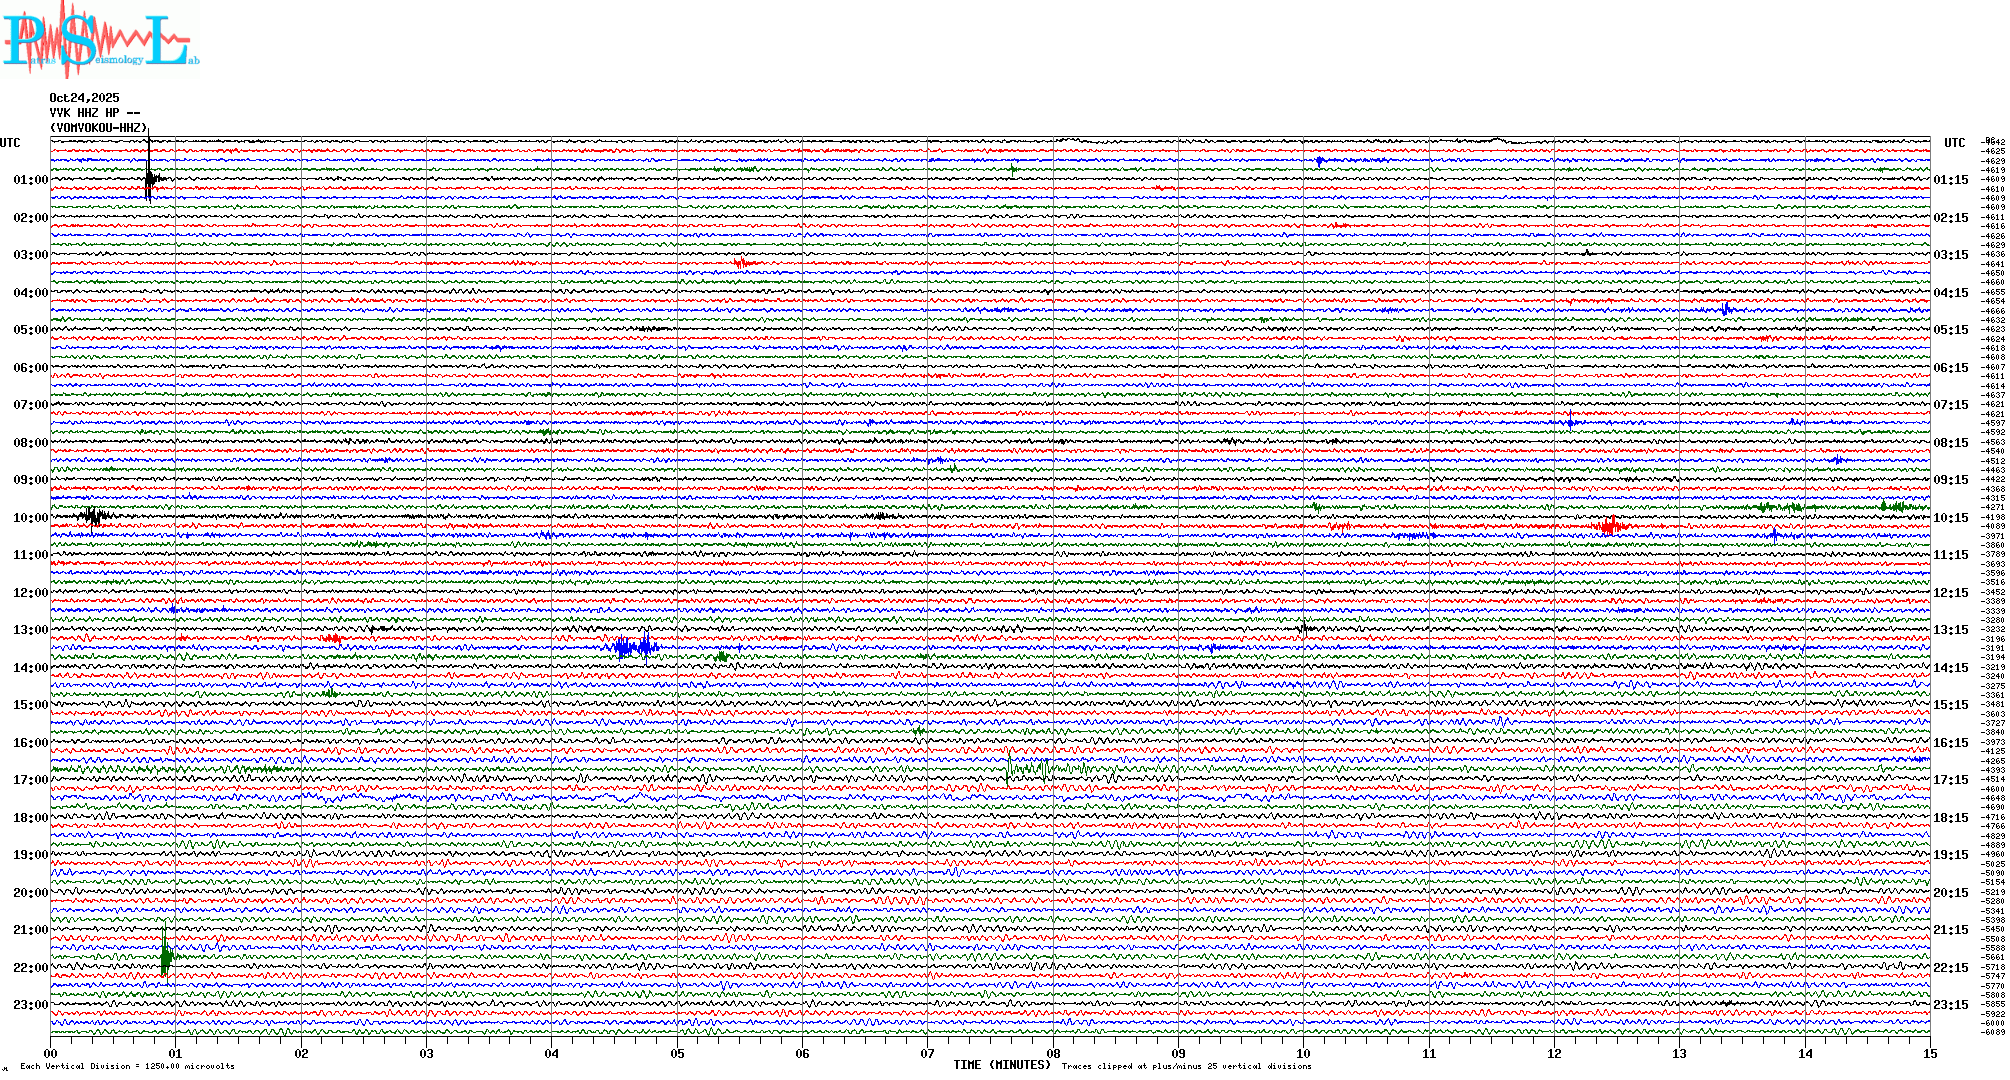
Task: Click the Oct24,2025 date label
Action: [x=84, y=98]
